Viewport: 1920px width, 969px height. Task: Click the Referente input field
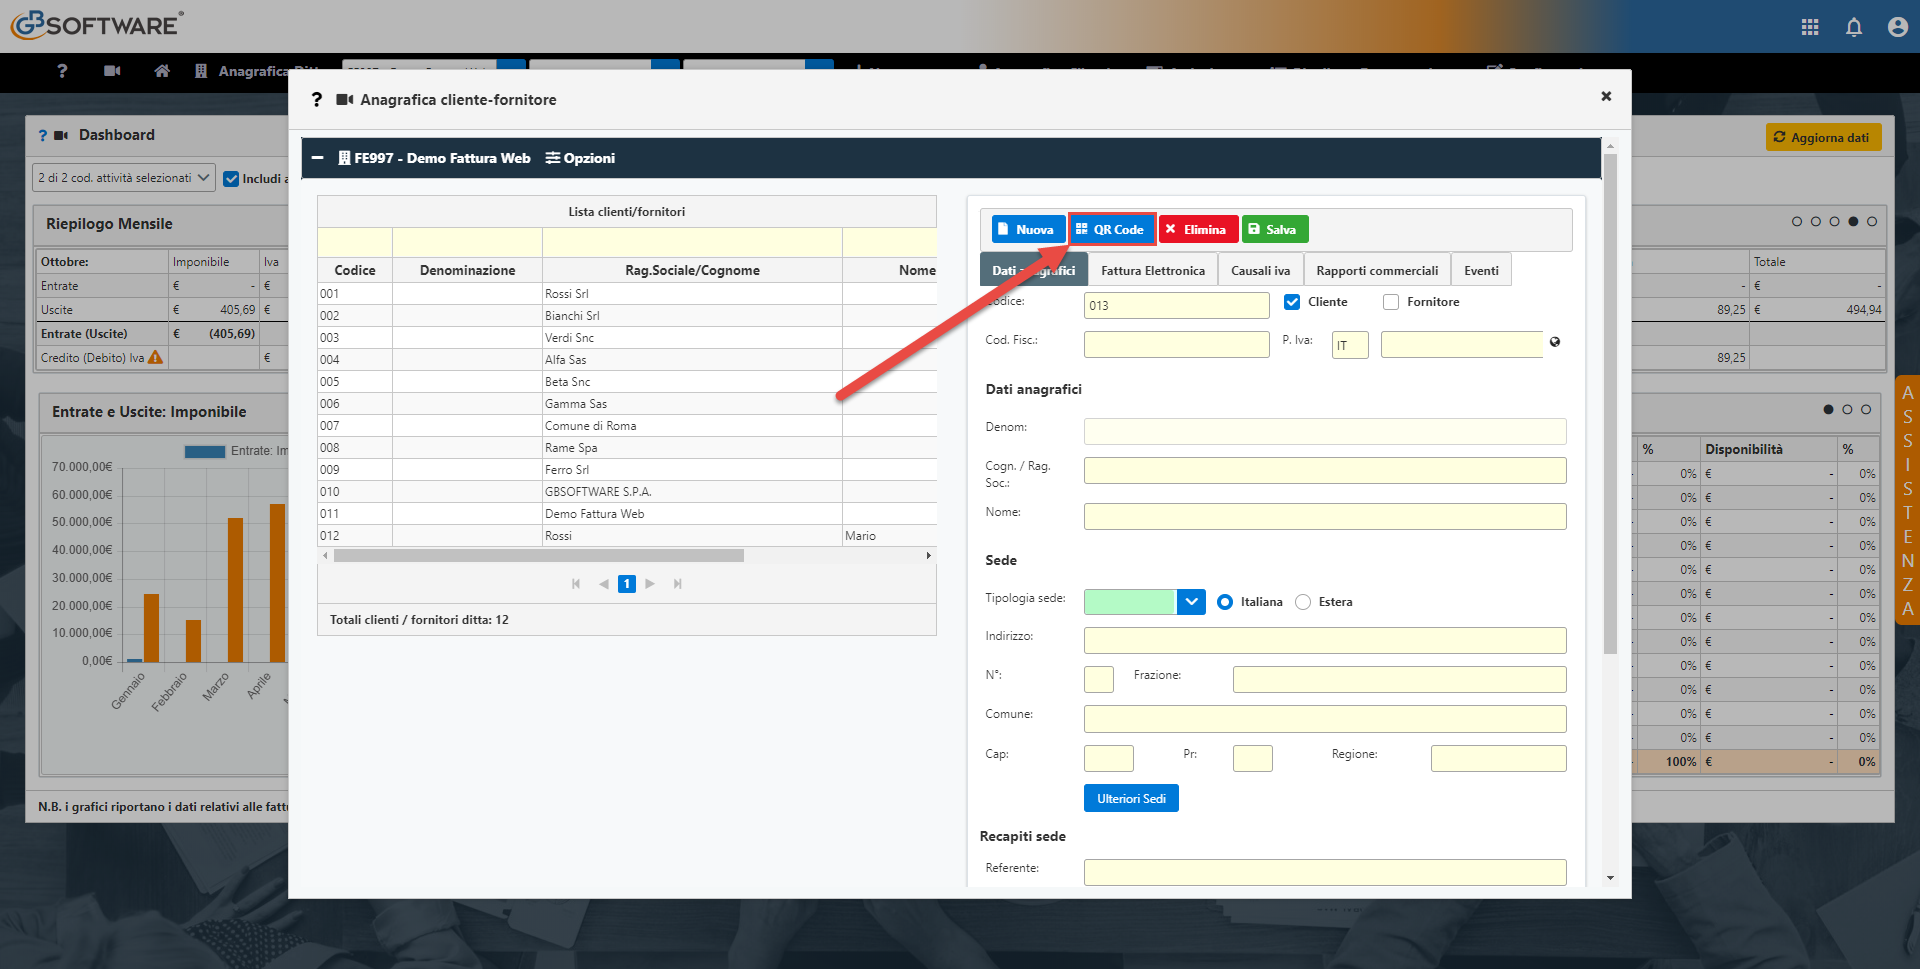point(1324,871)
